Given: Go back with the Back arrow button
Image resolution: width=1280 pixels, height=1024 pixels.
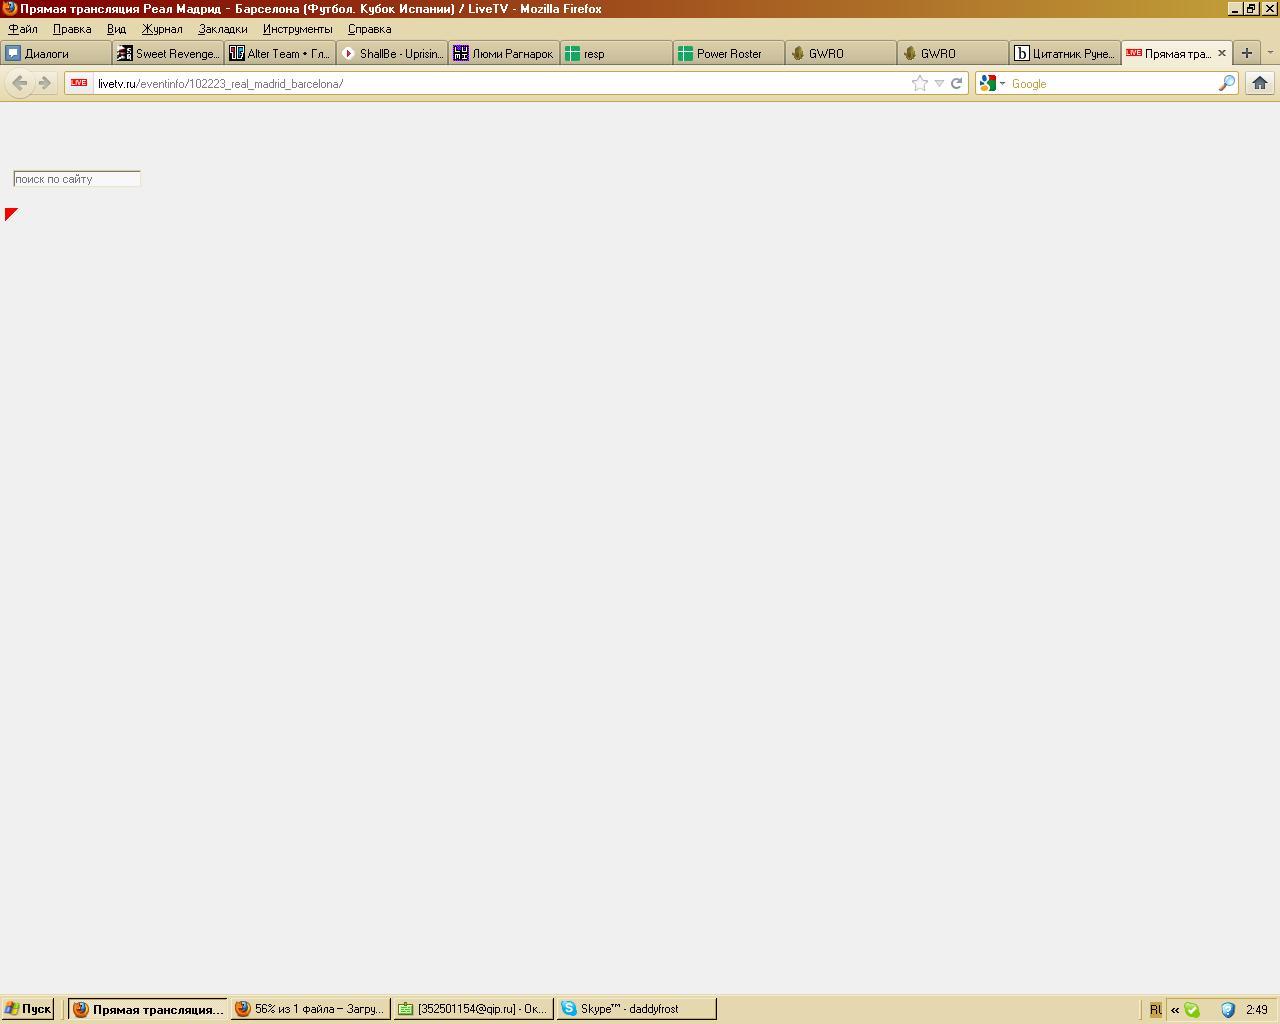Looking at the screenshot, I should coord(19,83).
